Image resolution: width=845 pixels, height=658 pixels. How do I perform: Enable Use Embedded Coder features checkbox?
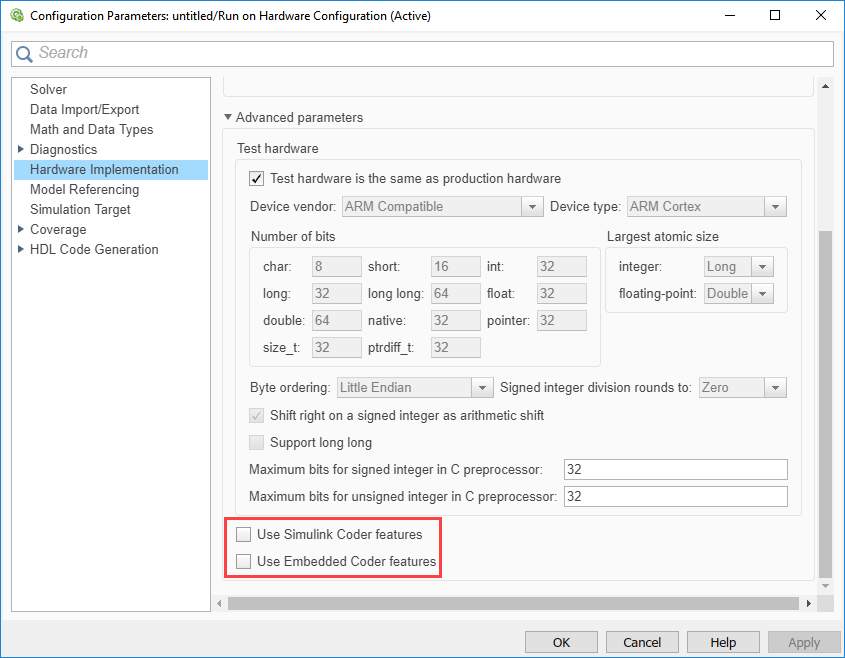(244, 562)
